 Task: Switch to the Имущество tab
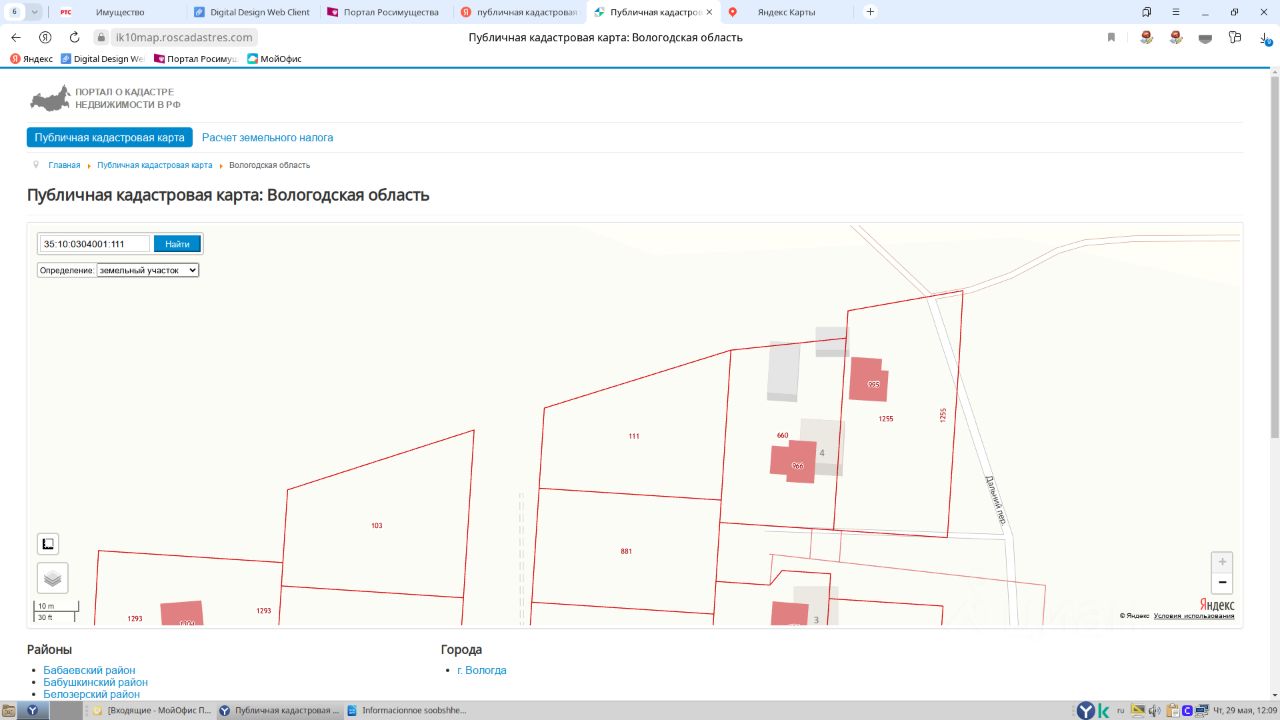tap(118, 12)
